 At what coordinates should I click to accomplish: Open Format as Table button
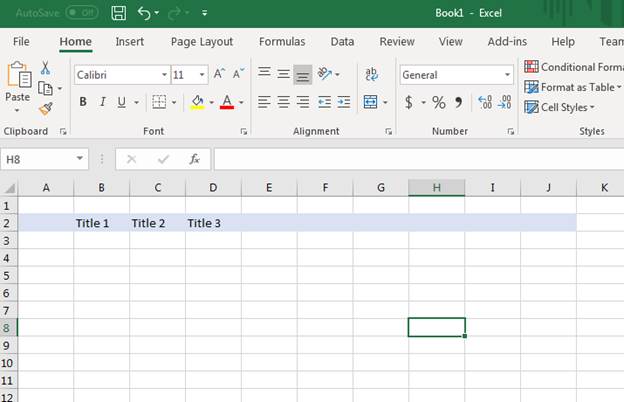(x=572, y=87)
